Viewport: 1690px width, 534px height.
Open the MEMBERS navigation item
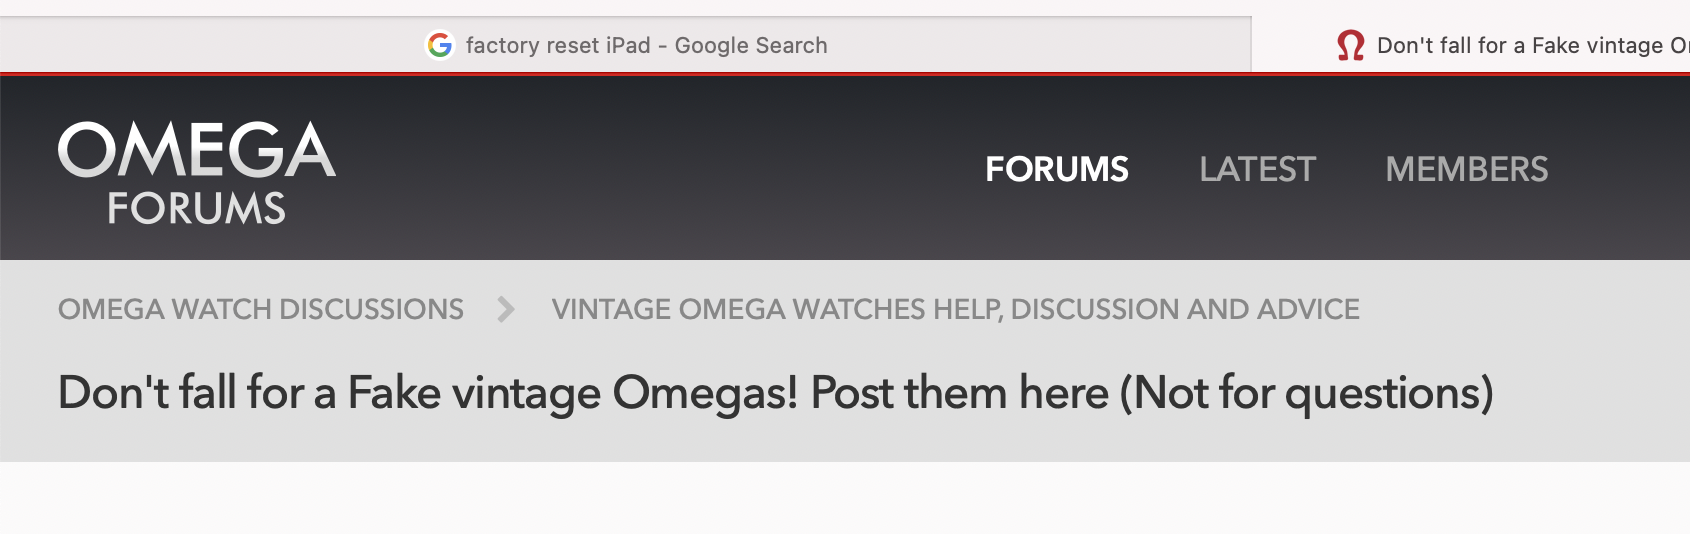click(x=1466, y=169)
